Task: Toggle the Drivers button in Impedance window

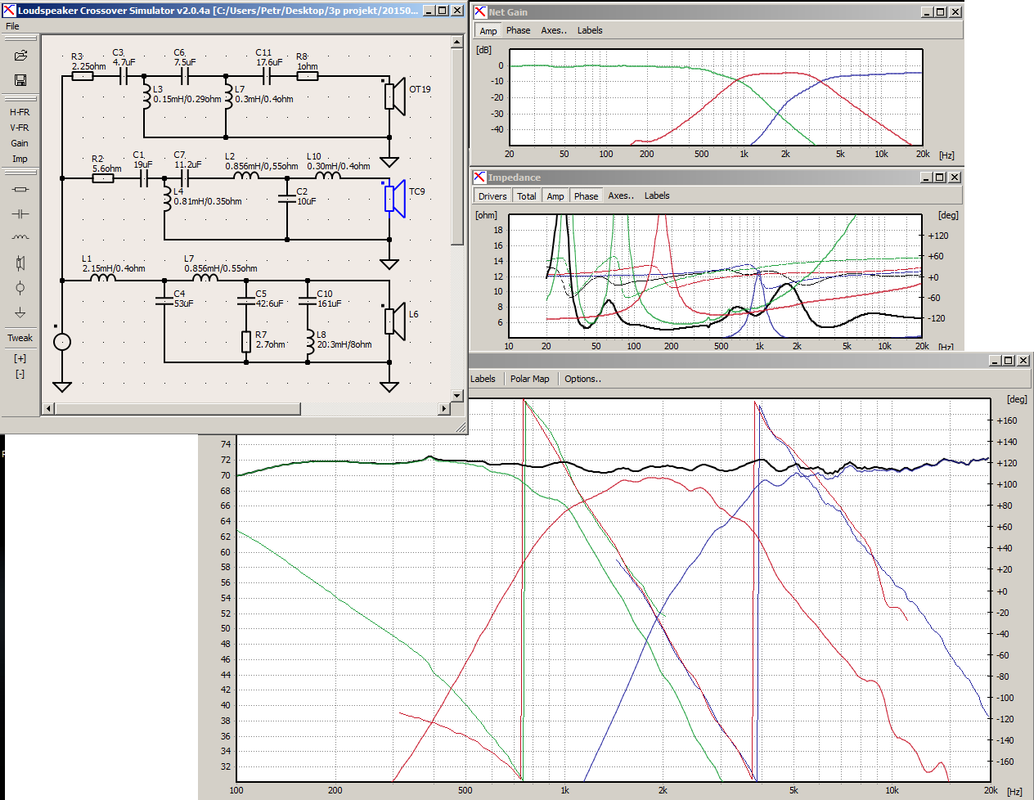Action: tap(493, 196)
